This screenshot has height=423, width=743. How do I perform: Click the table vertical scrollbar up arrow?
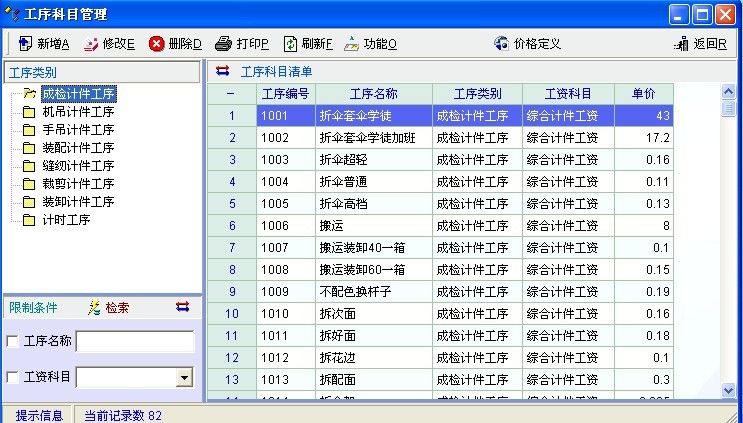click(728, 92)
